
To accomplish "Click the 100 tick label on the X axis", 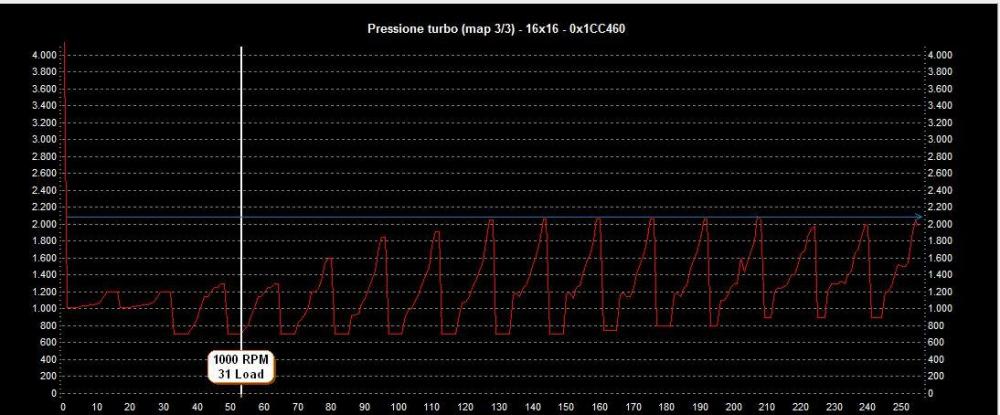I will pos(400,407).
